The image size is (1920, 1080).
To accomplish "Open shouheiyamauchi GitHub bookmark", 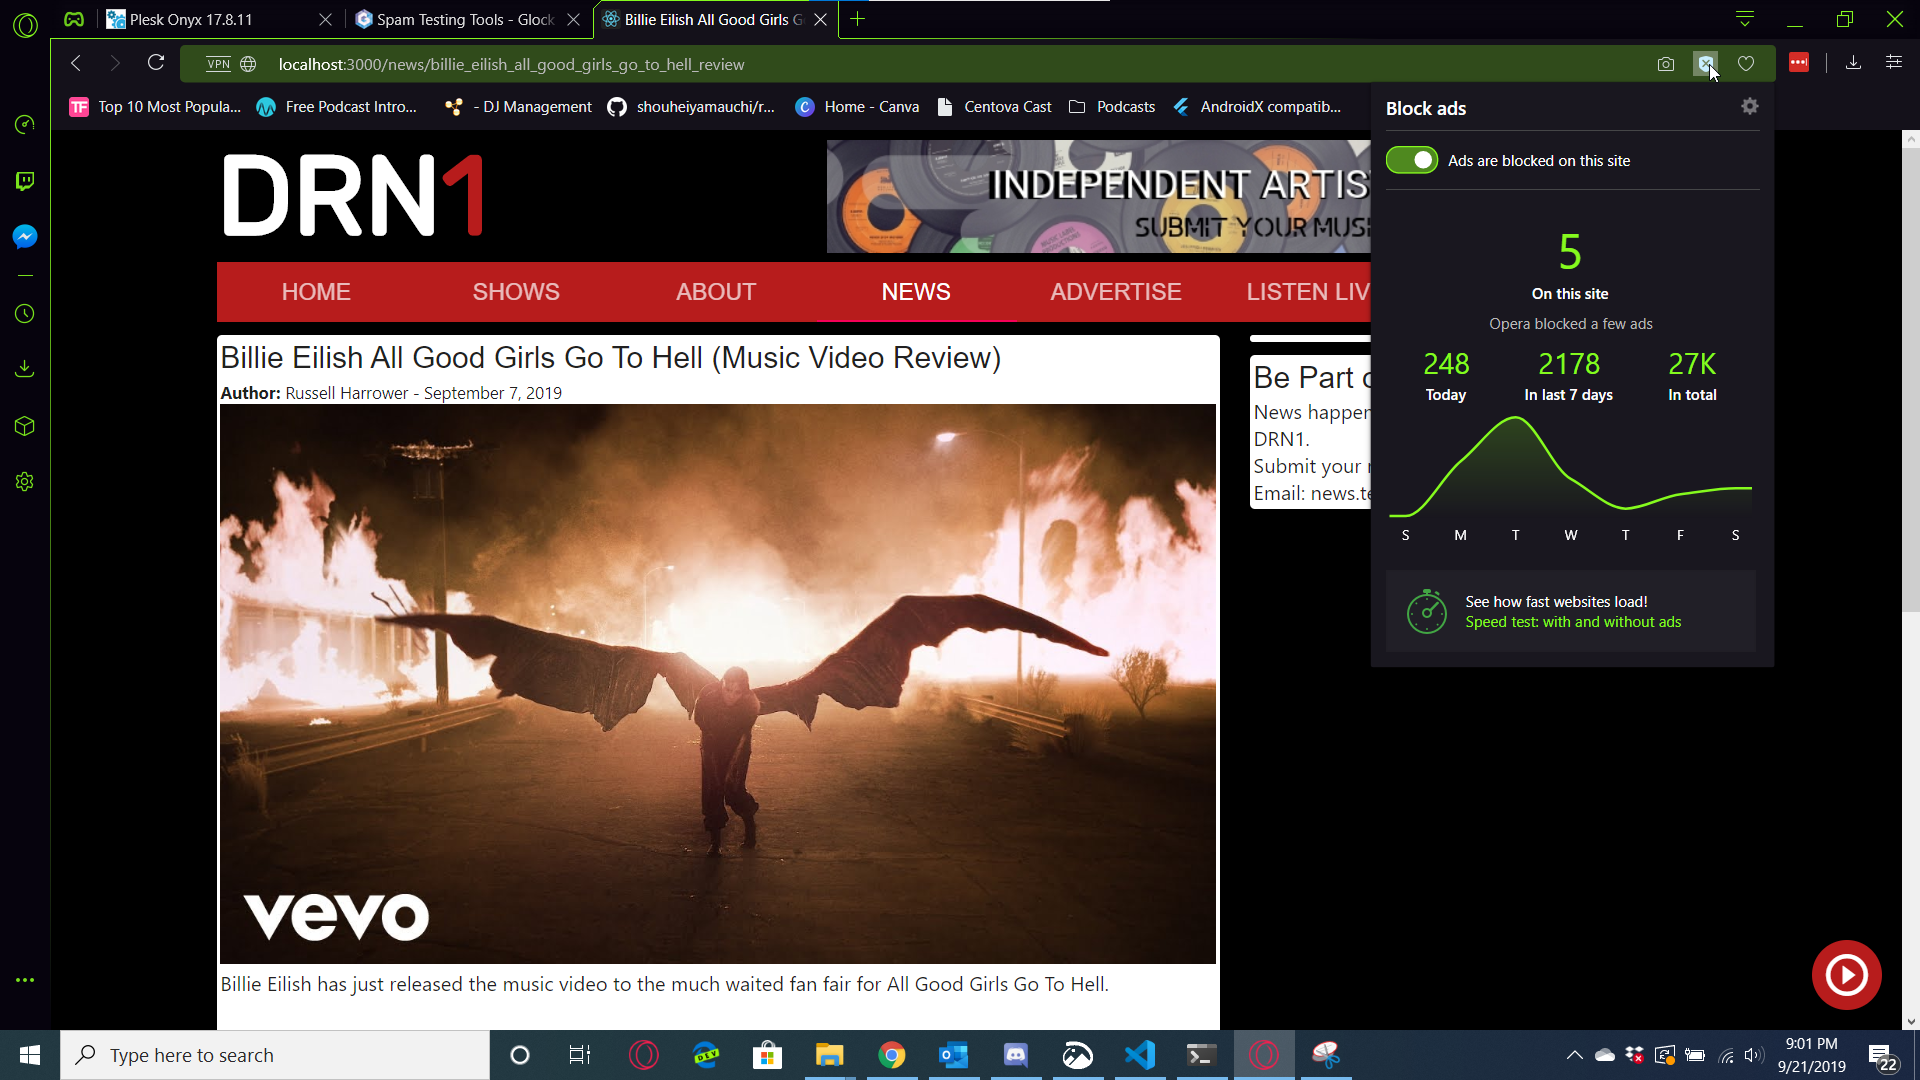I will point(692,107).
